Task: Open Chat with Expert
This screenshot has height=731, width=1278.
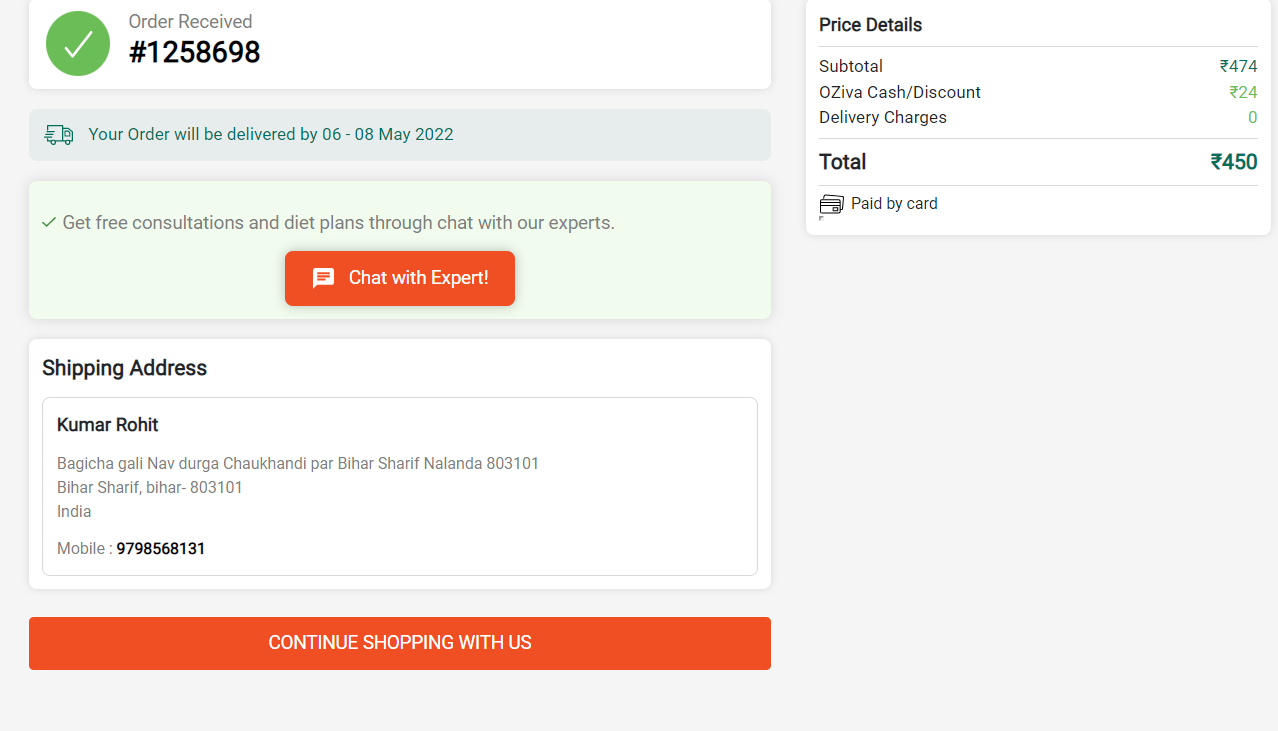Action: point(400,278)
